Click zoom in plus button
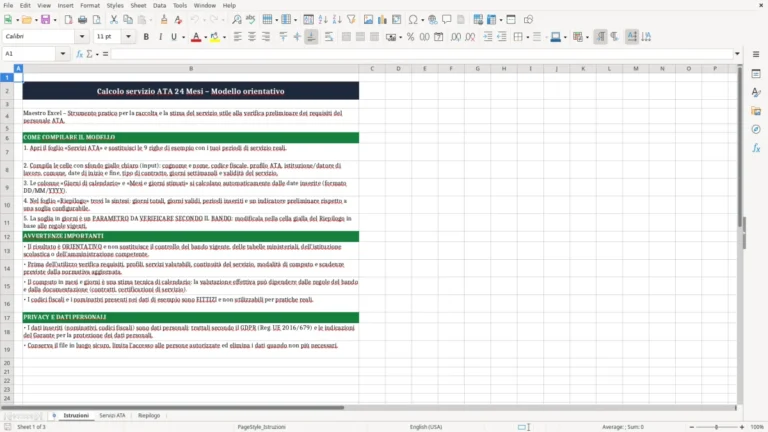Viewport: 768px width, 432px height. pos(742,427)
